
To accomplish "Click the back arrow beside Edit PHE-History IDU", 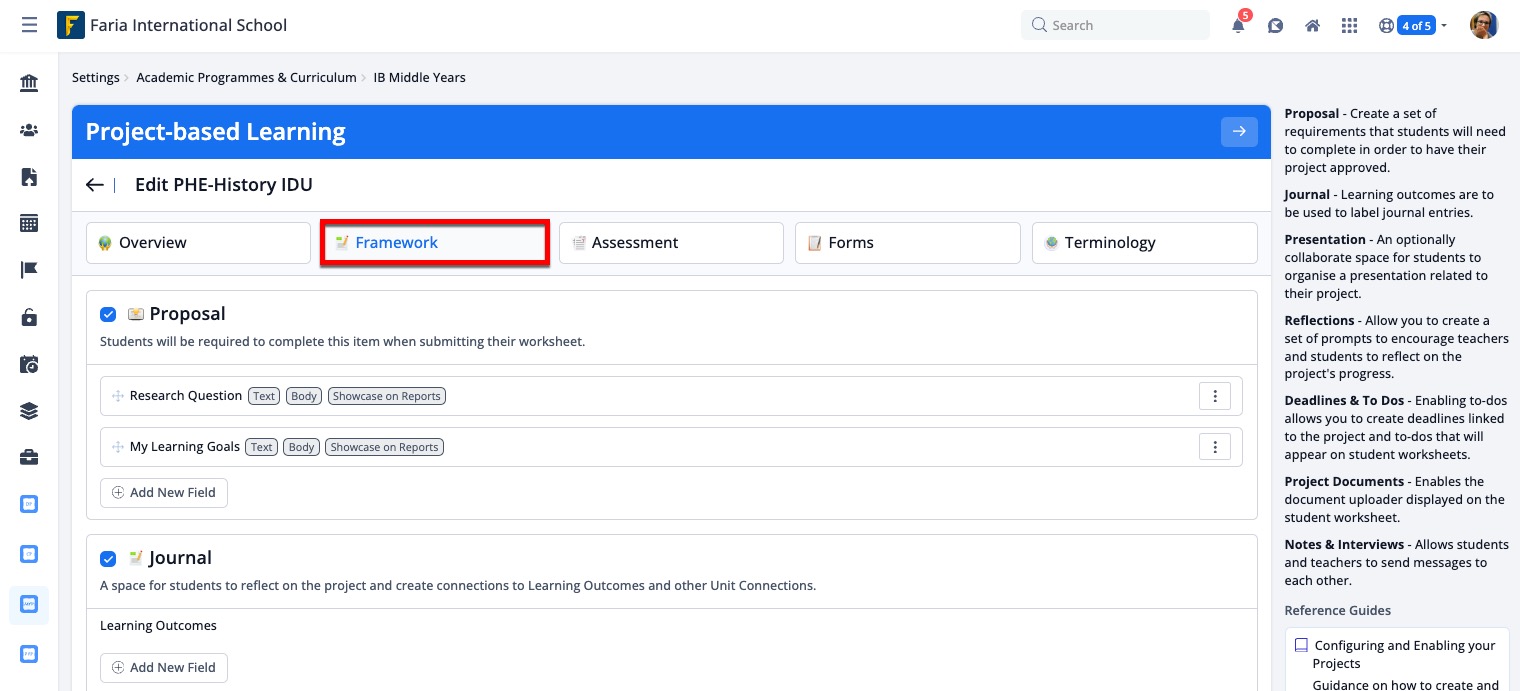I will (x=95, y=185).
